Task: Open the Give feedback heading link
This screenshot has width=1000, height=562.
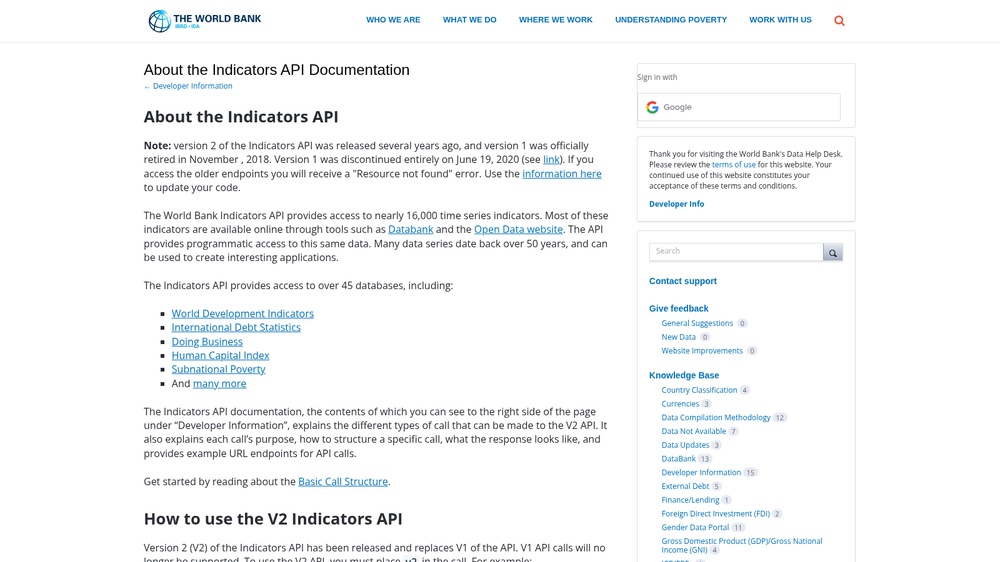Action: coord(679,309)
